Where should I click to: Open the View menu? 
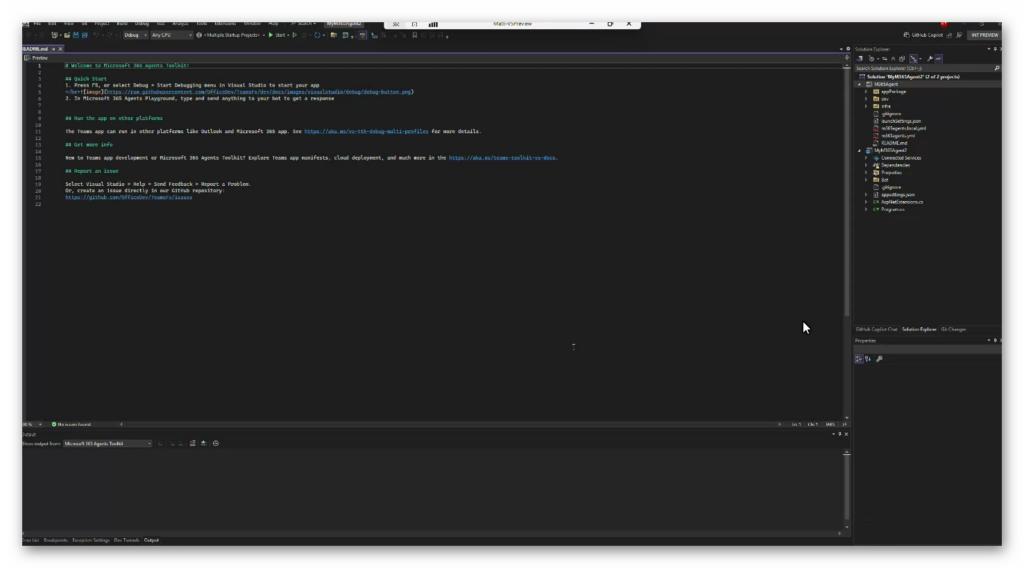coord(69,24)
